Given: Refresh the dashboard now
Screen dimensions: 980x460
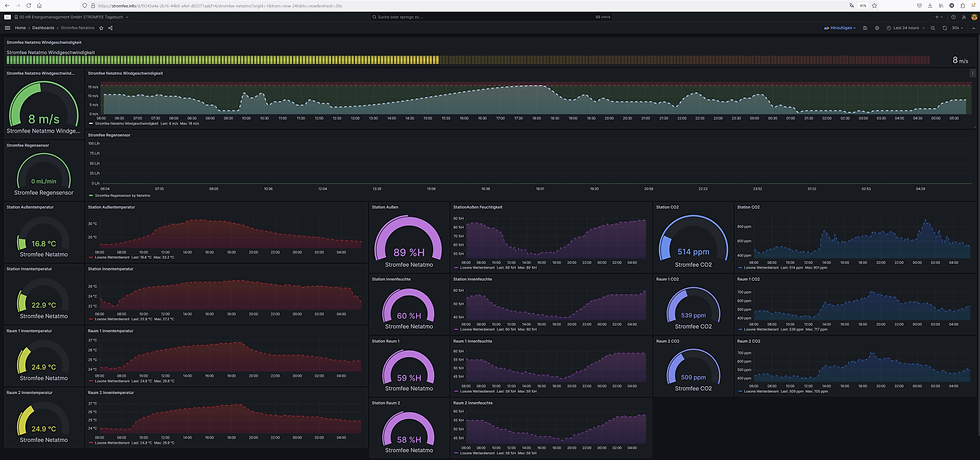Looking at the screenshot, I should tap(945, 28).
